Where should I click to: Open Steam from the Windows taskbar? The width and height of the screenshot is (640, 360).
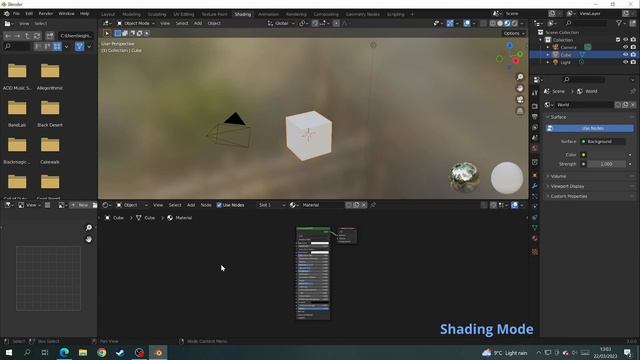click(120, 353)
